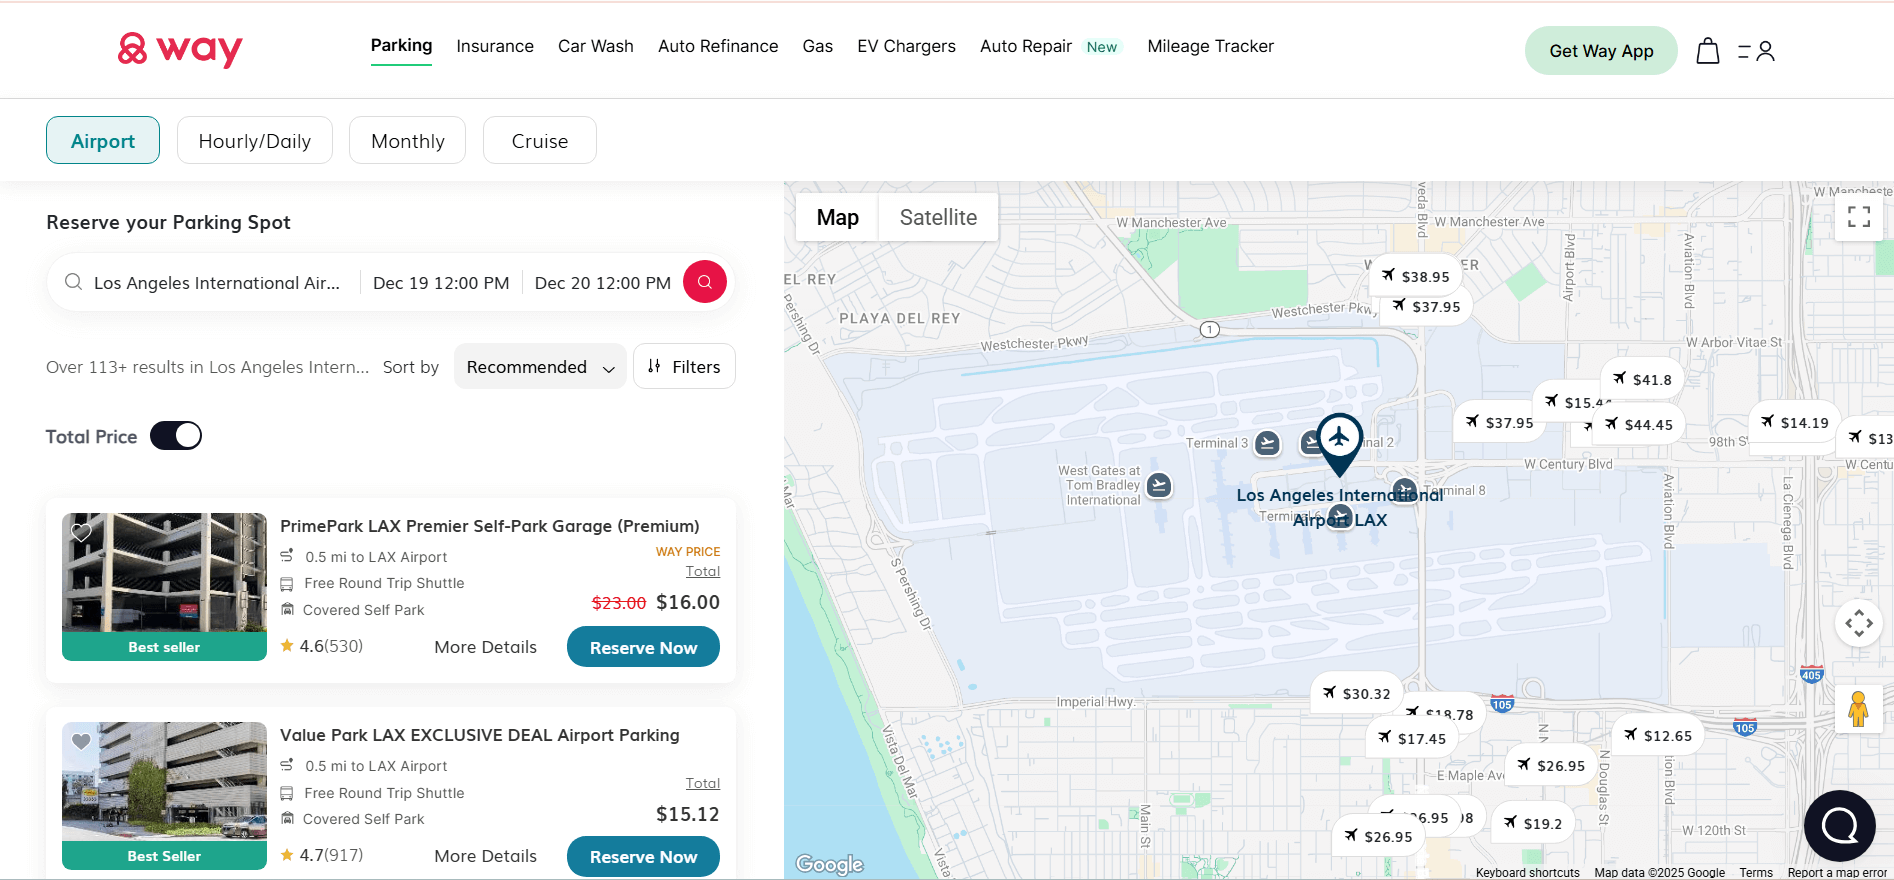The width and height of the screenshot is (1894, 880).
Task: Click Report a map error
Action: point(1837,872)
